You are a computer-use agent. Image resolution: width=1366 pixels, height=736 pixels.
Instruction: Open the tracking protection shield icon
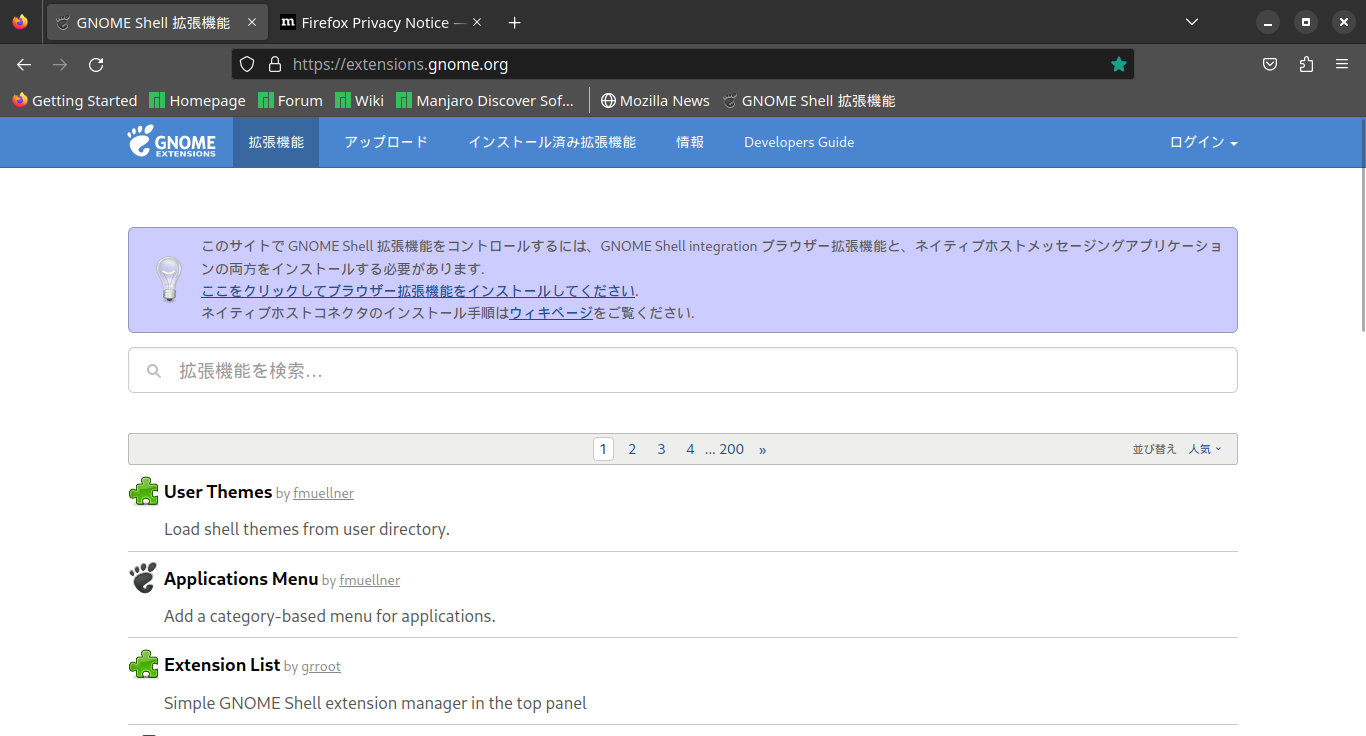(x=247, y=64)
